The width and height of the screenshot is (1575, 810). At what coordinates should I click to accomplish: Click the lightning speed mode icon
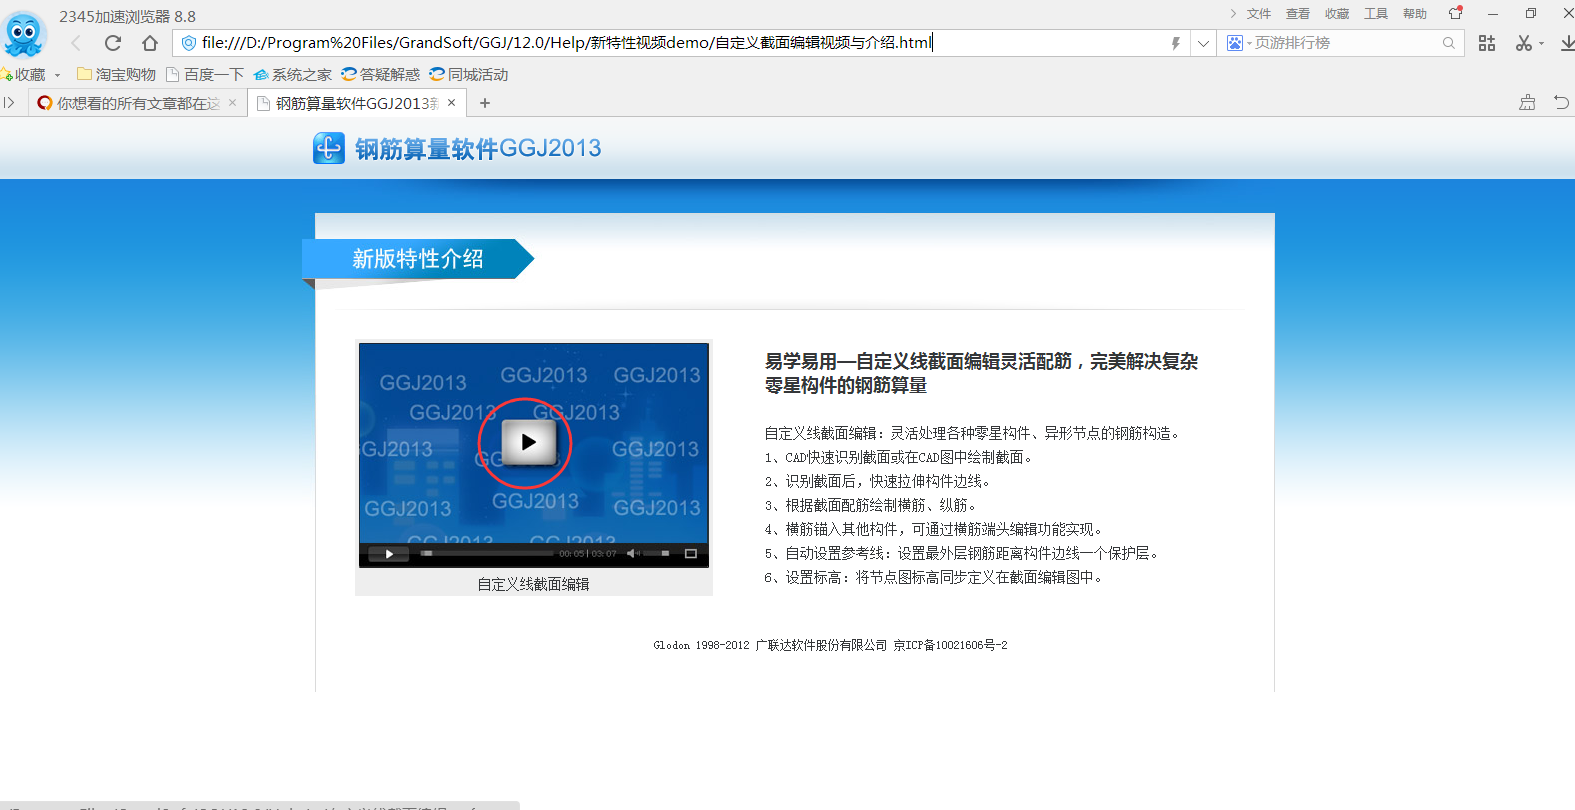click(1176, 43)
